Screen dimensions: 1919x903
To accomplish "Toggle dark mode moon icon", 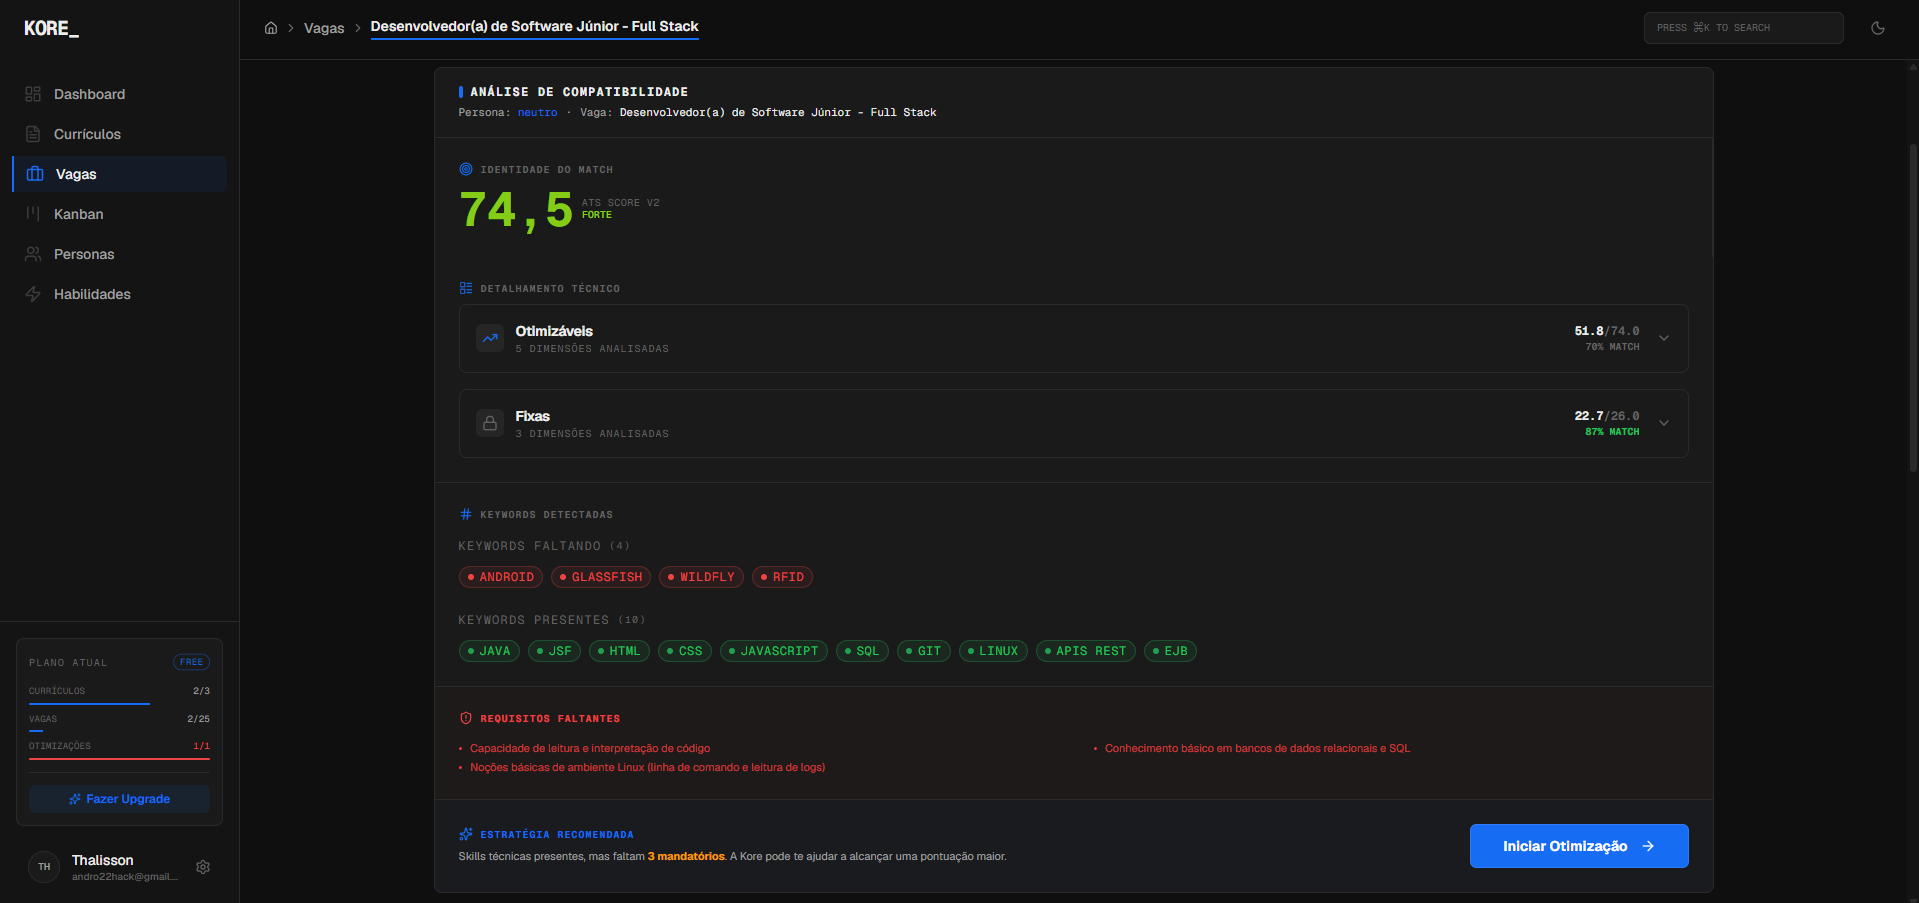I will 1878,28.
